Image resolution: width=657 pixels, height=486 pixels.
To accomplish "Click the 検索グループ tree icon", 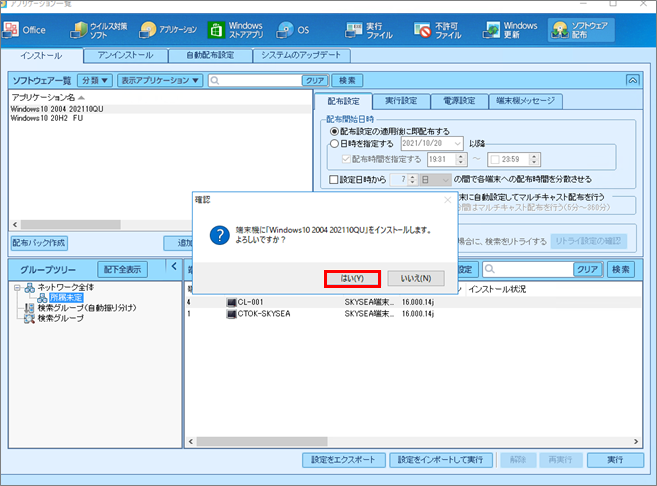I will (x=30, y=318).
